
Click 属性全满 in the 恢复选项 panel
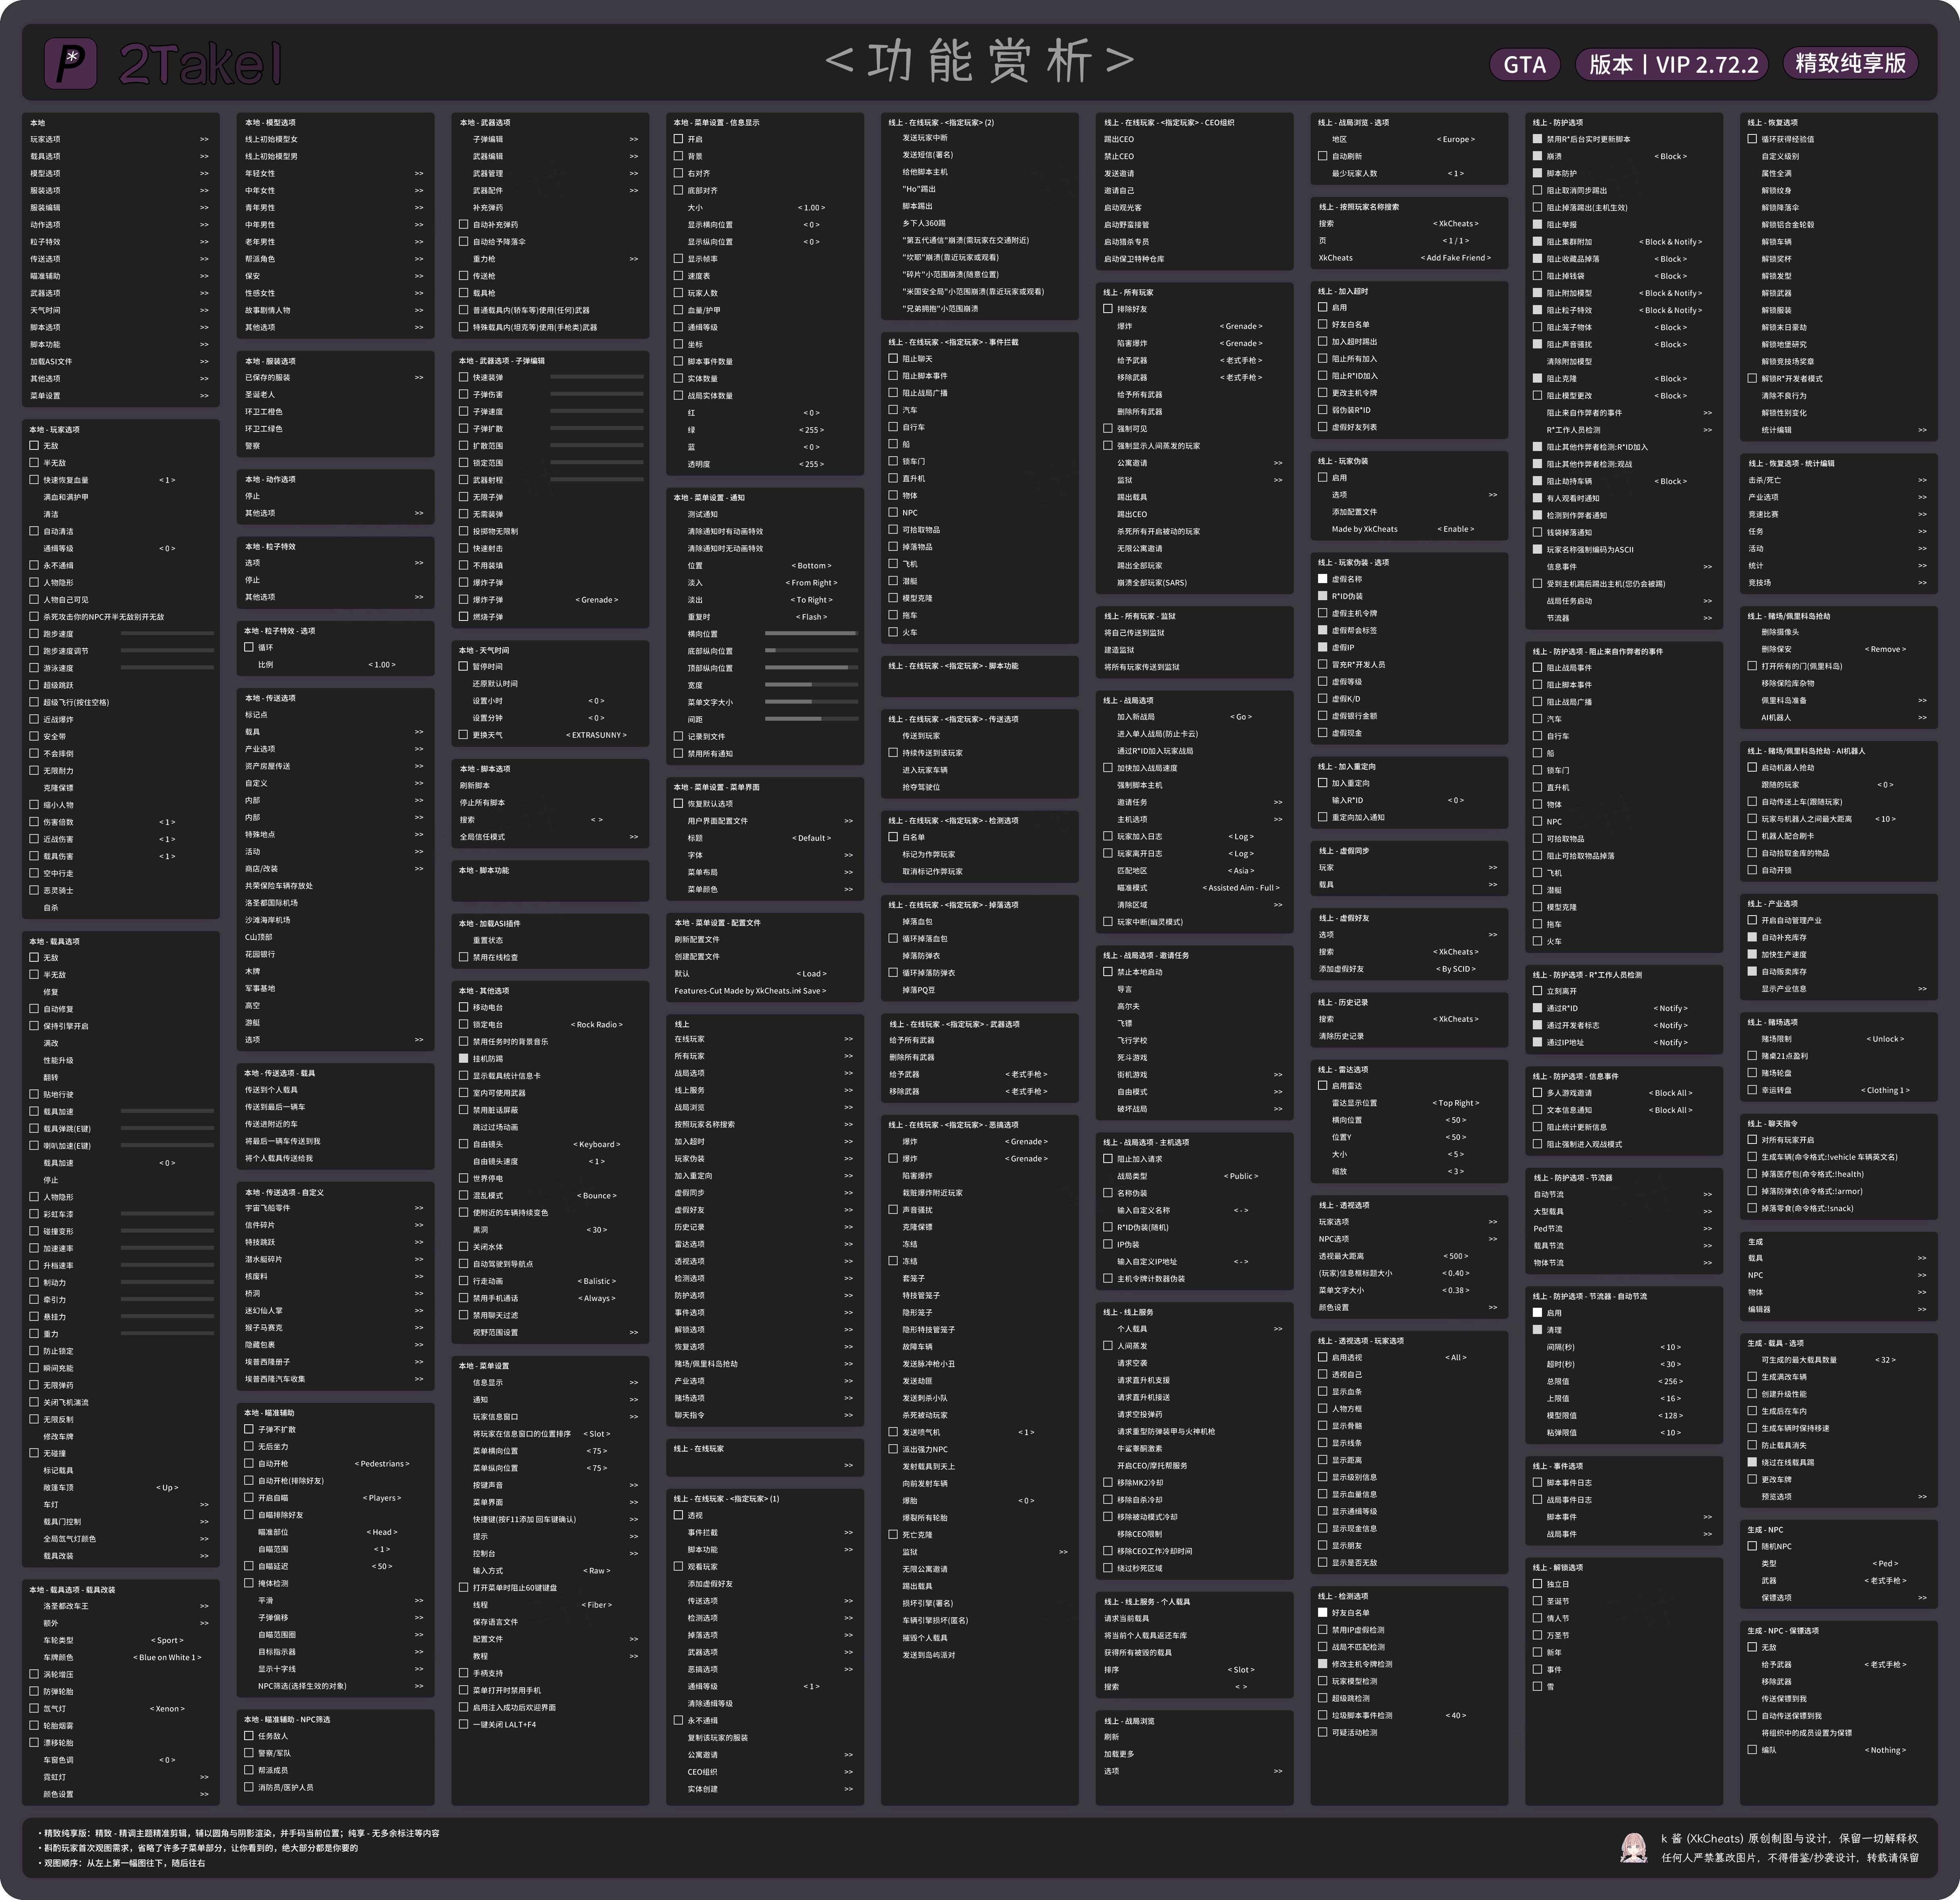(x=1777, y=173)
